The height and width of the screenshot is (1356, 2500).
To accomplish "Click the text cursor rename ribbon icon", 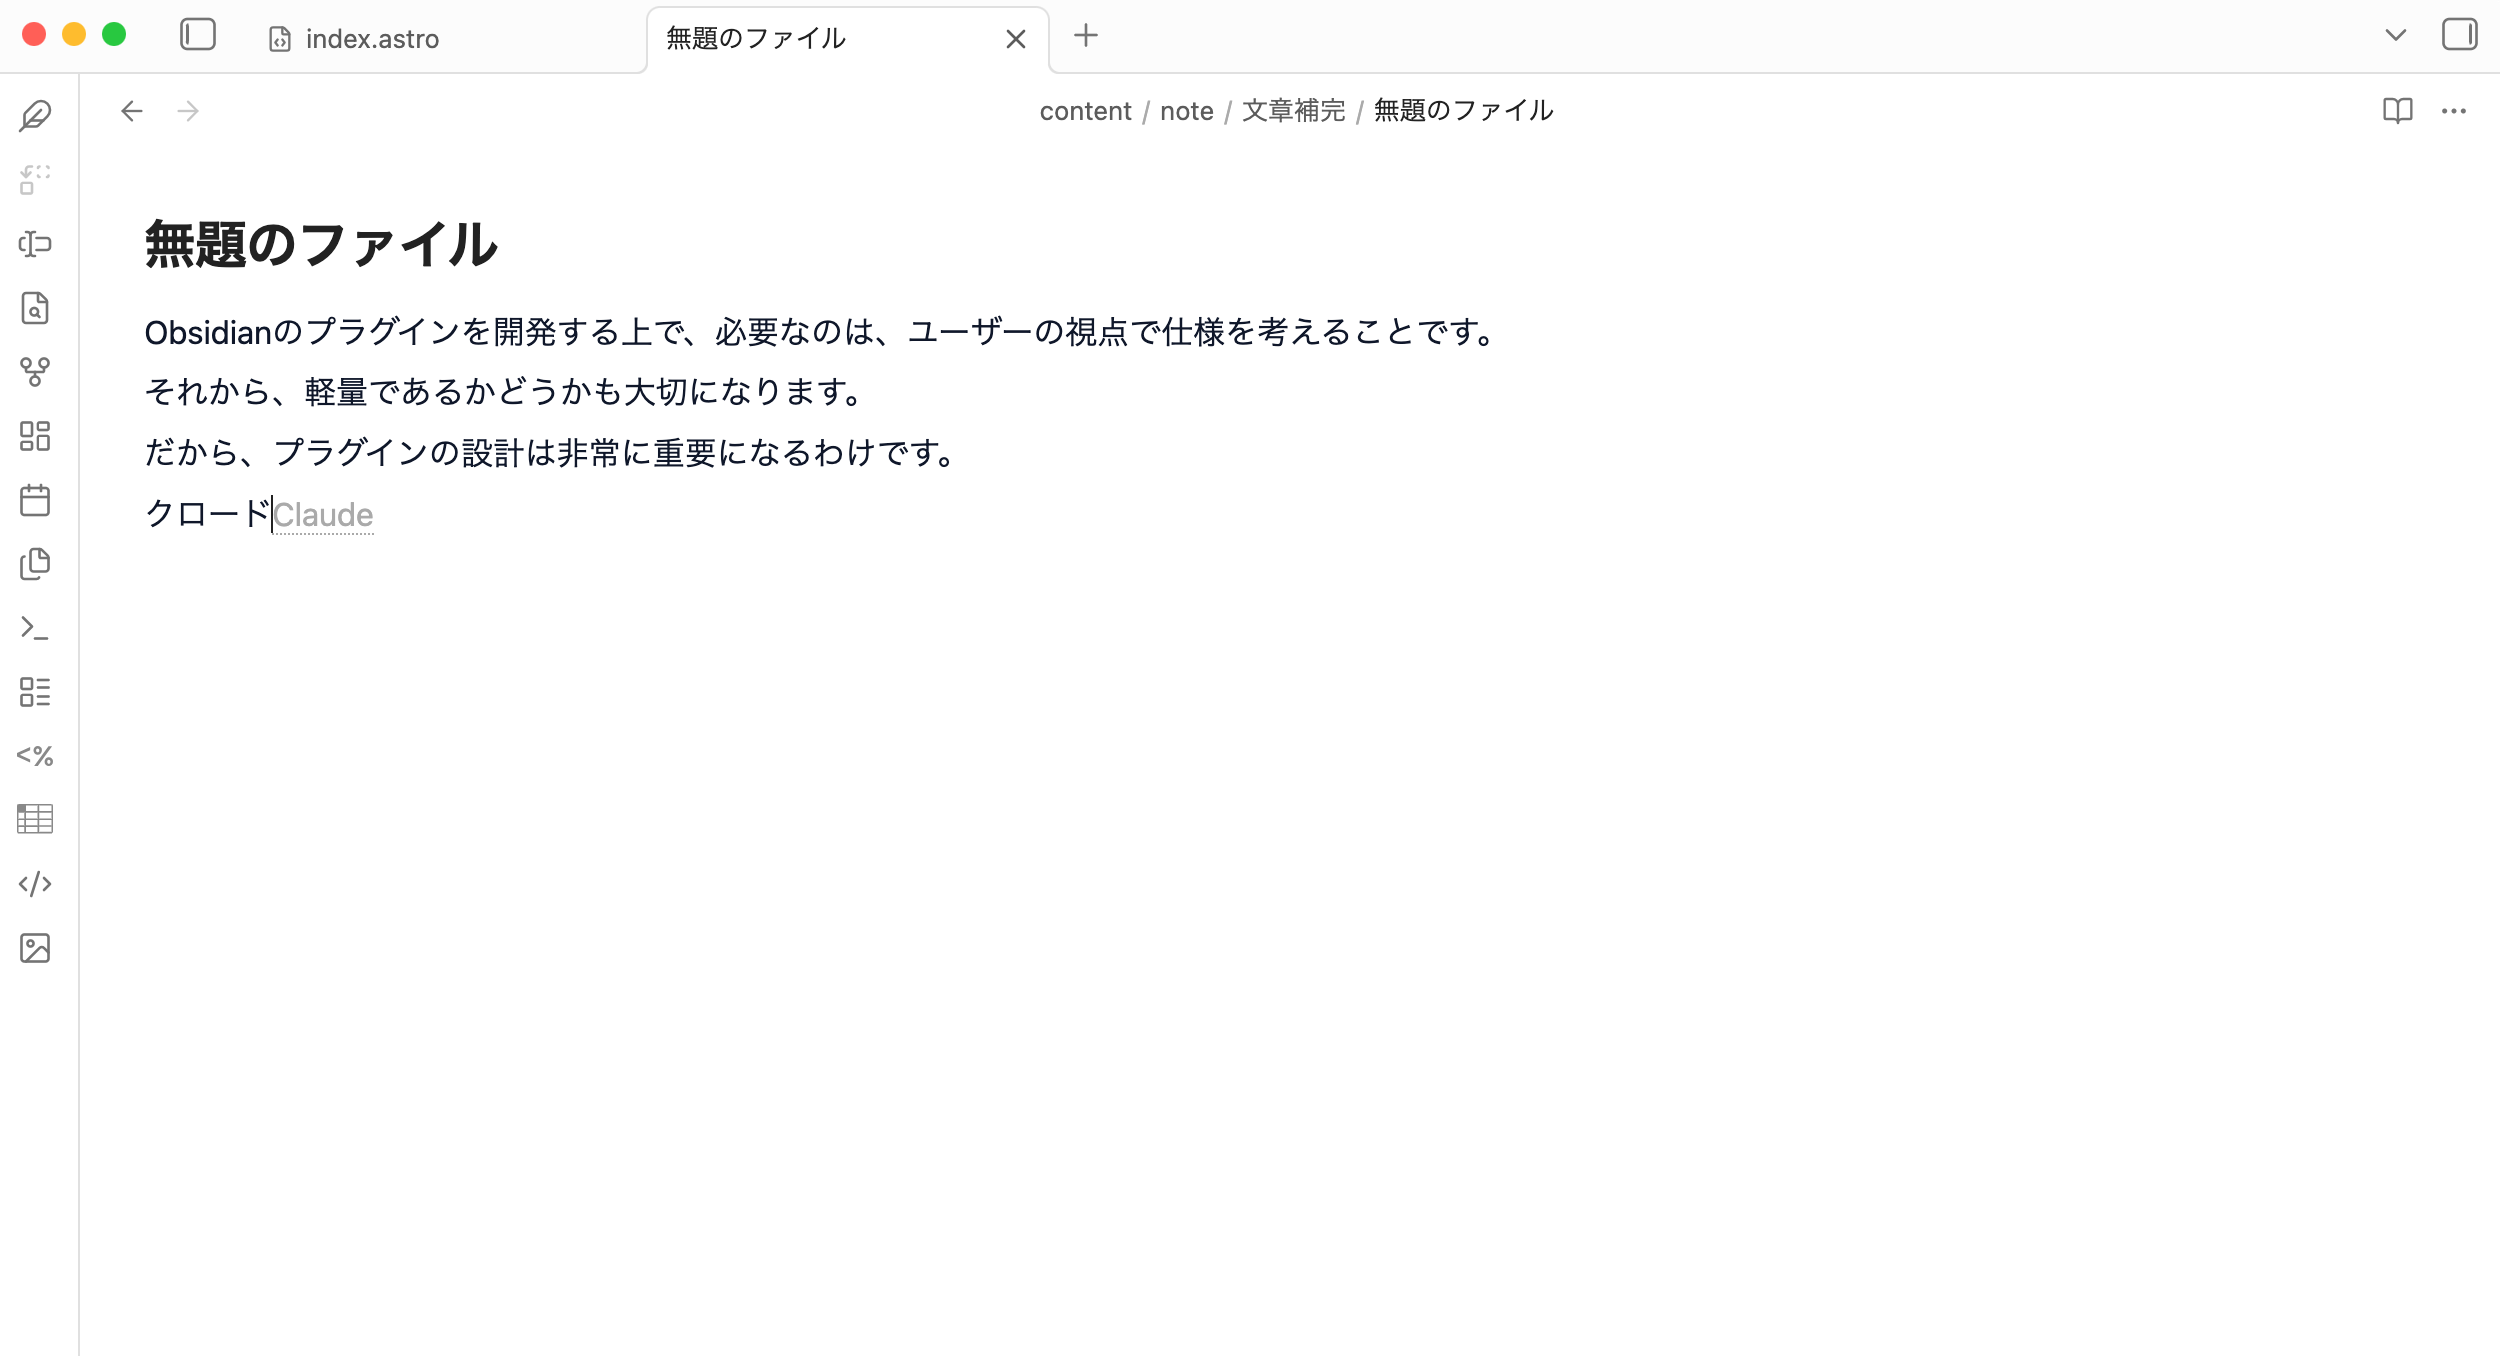I will (35, 244).
